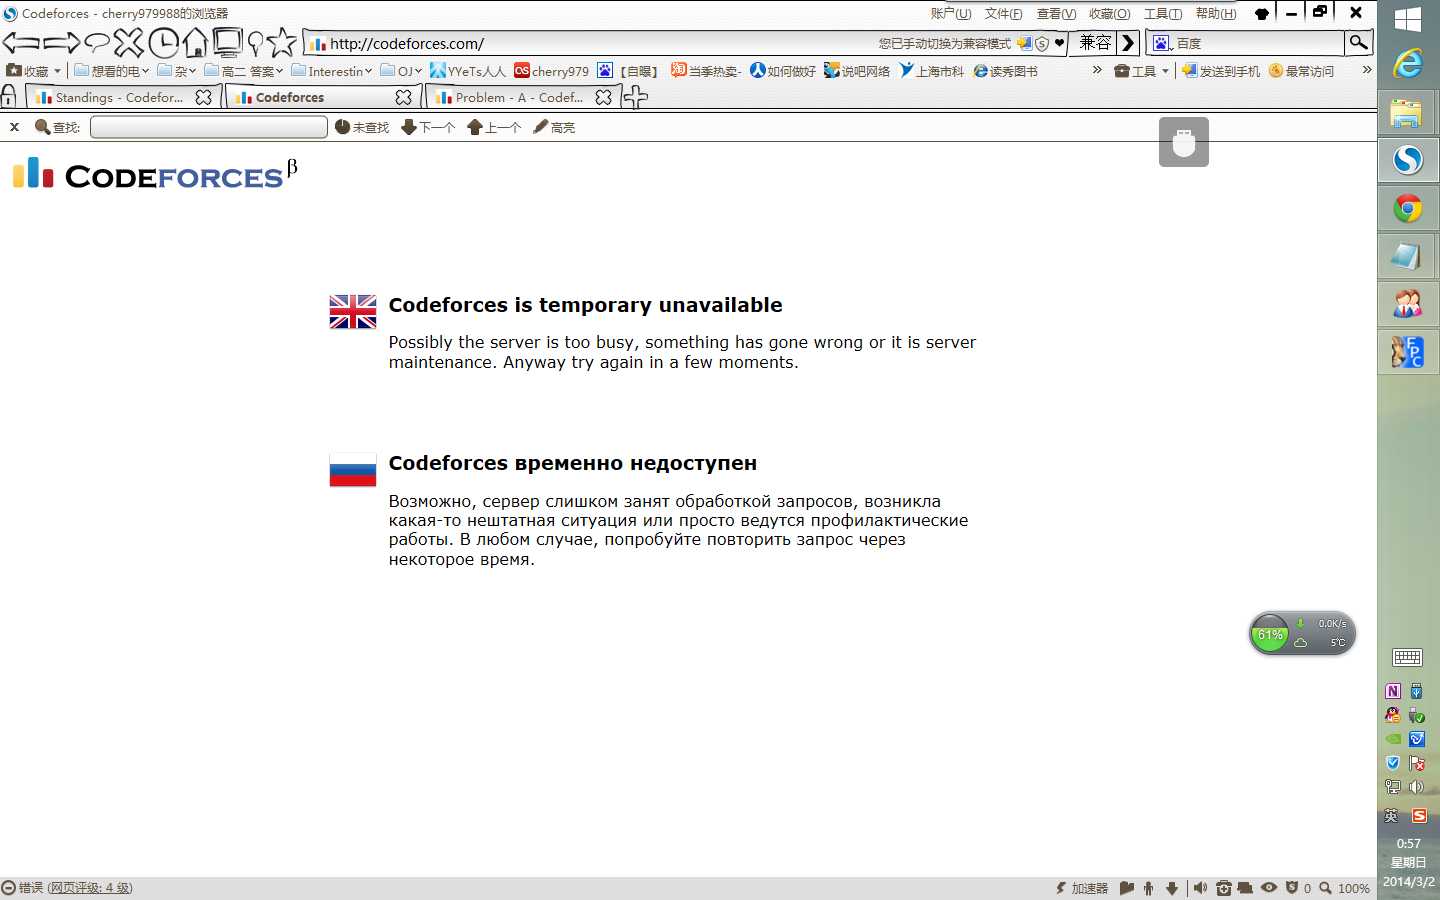Open cherry979 bookmark
The image size is (1440, 900).
click(551, 71)
